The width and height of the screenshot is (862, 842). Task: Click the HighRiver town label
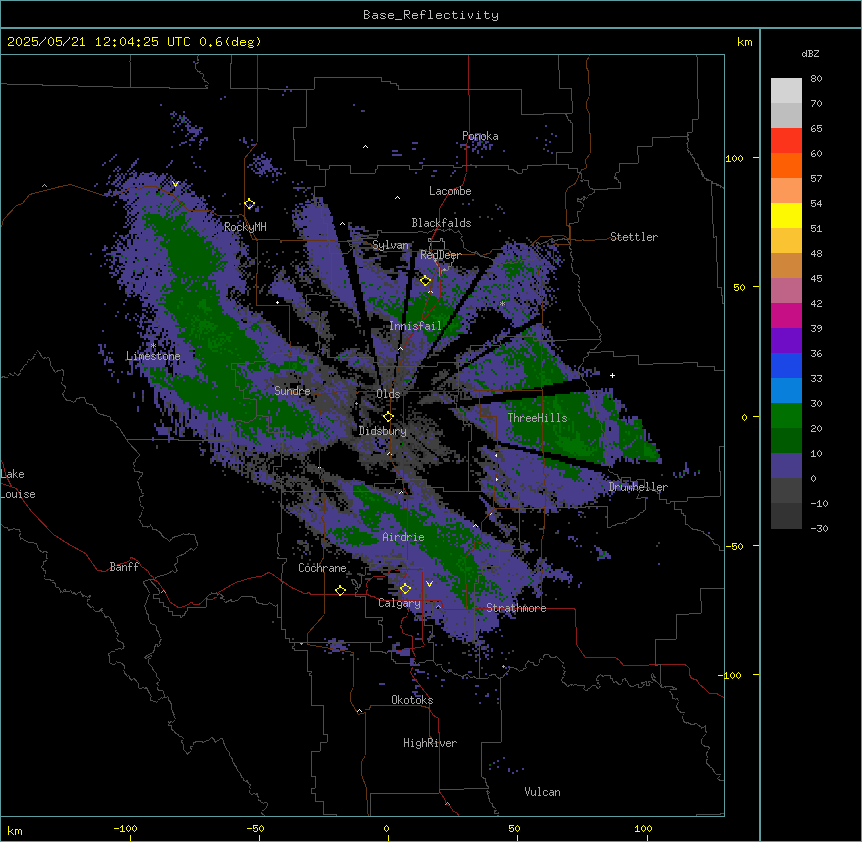tap(430, 743)
